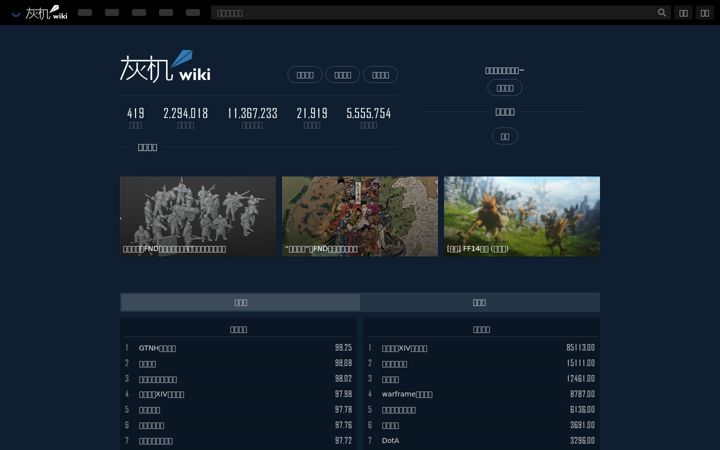Open the gray soldier figurines thumbnail
Image resolution: width=720 pixels, height=450 pixels.
[x=198, y=216]
